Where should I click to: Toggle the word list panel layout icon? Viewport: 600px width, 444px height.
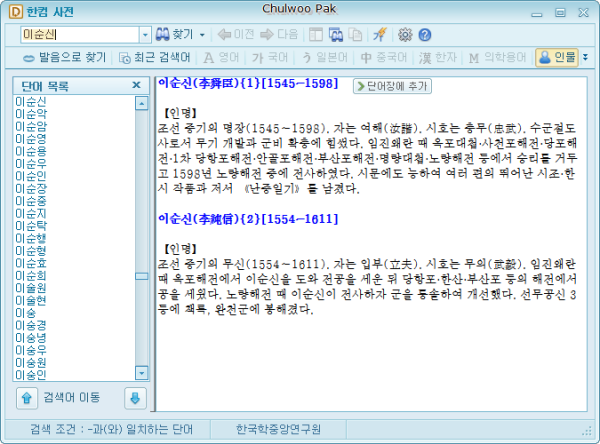point(316,35)
